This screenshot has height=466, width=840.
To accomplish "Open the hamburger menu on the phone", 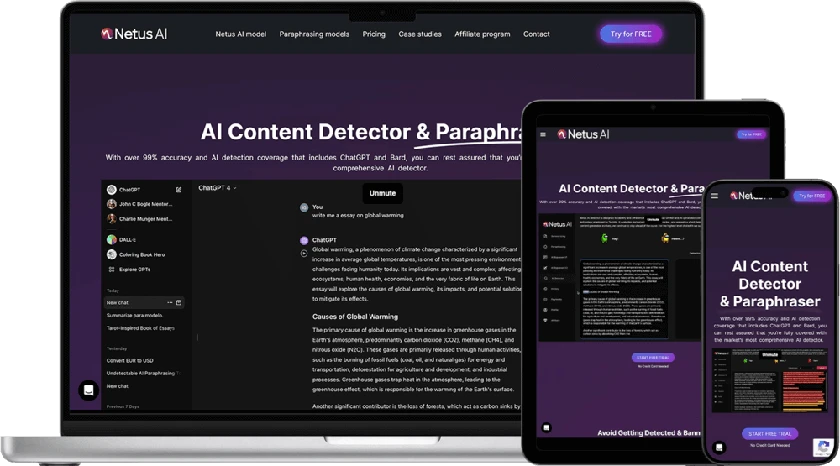I will [714, 196].
